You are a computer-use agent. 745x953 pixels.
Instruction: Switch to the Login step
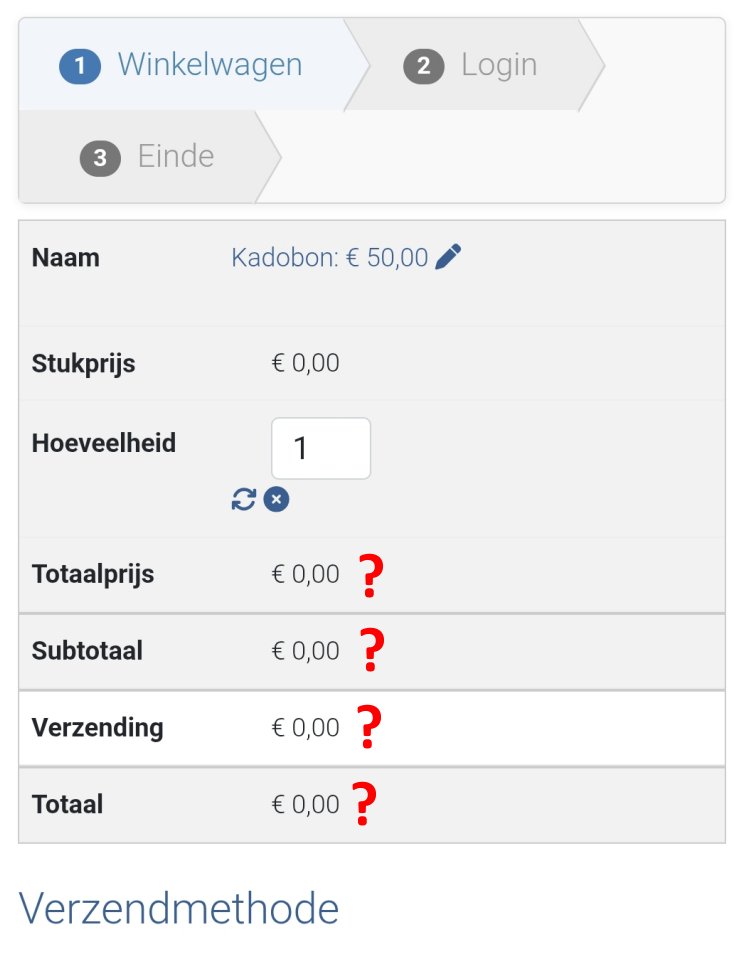pyautogui.click(x=498, y=65)
